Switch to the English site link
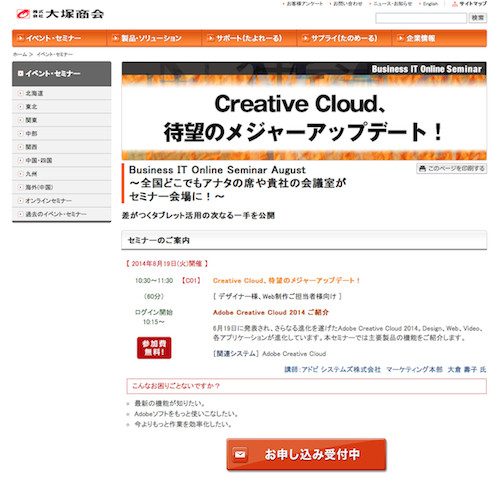The height and width of the screenshot is (477, 500). [430, 4]
